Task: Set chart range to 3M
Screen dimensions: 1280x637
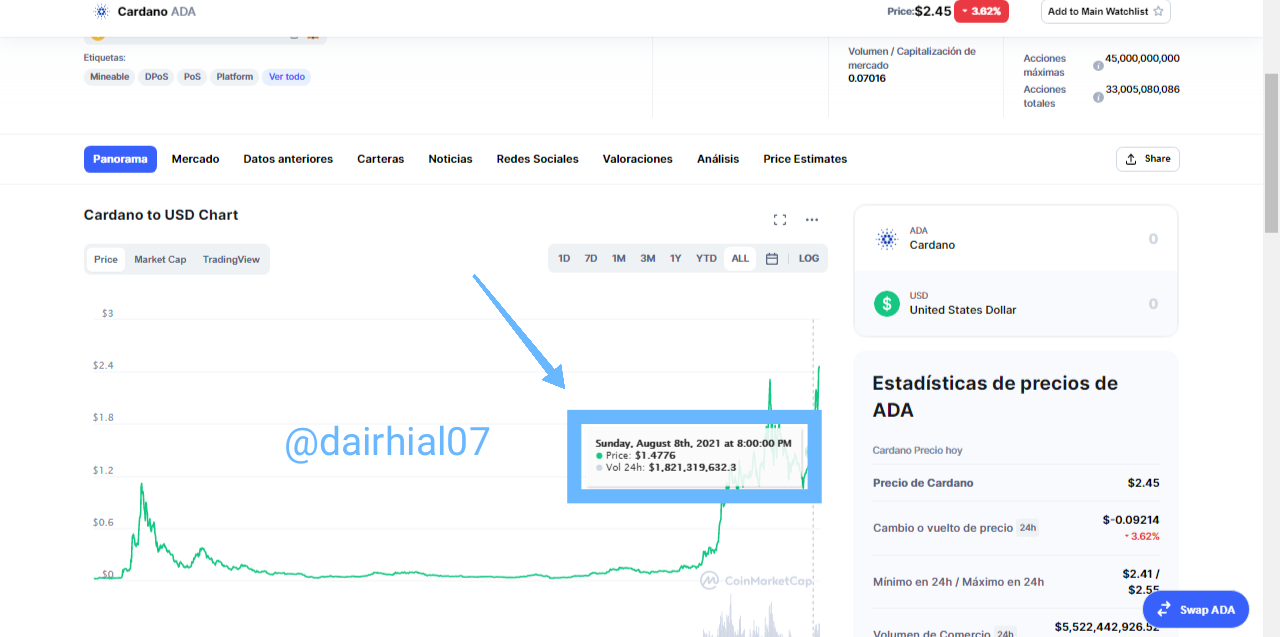Action: [648, 259]
